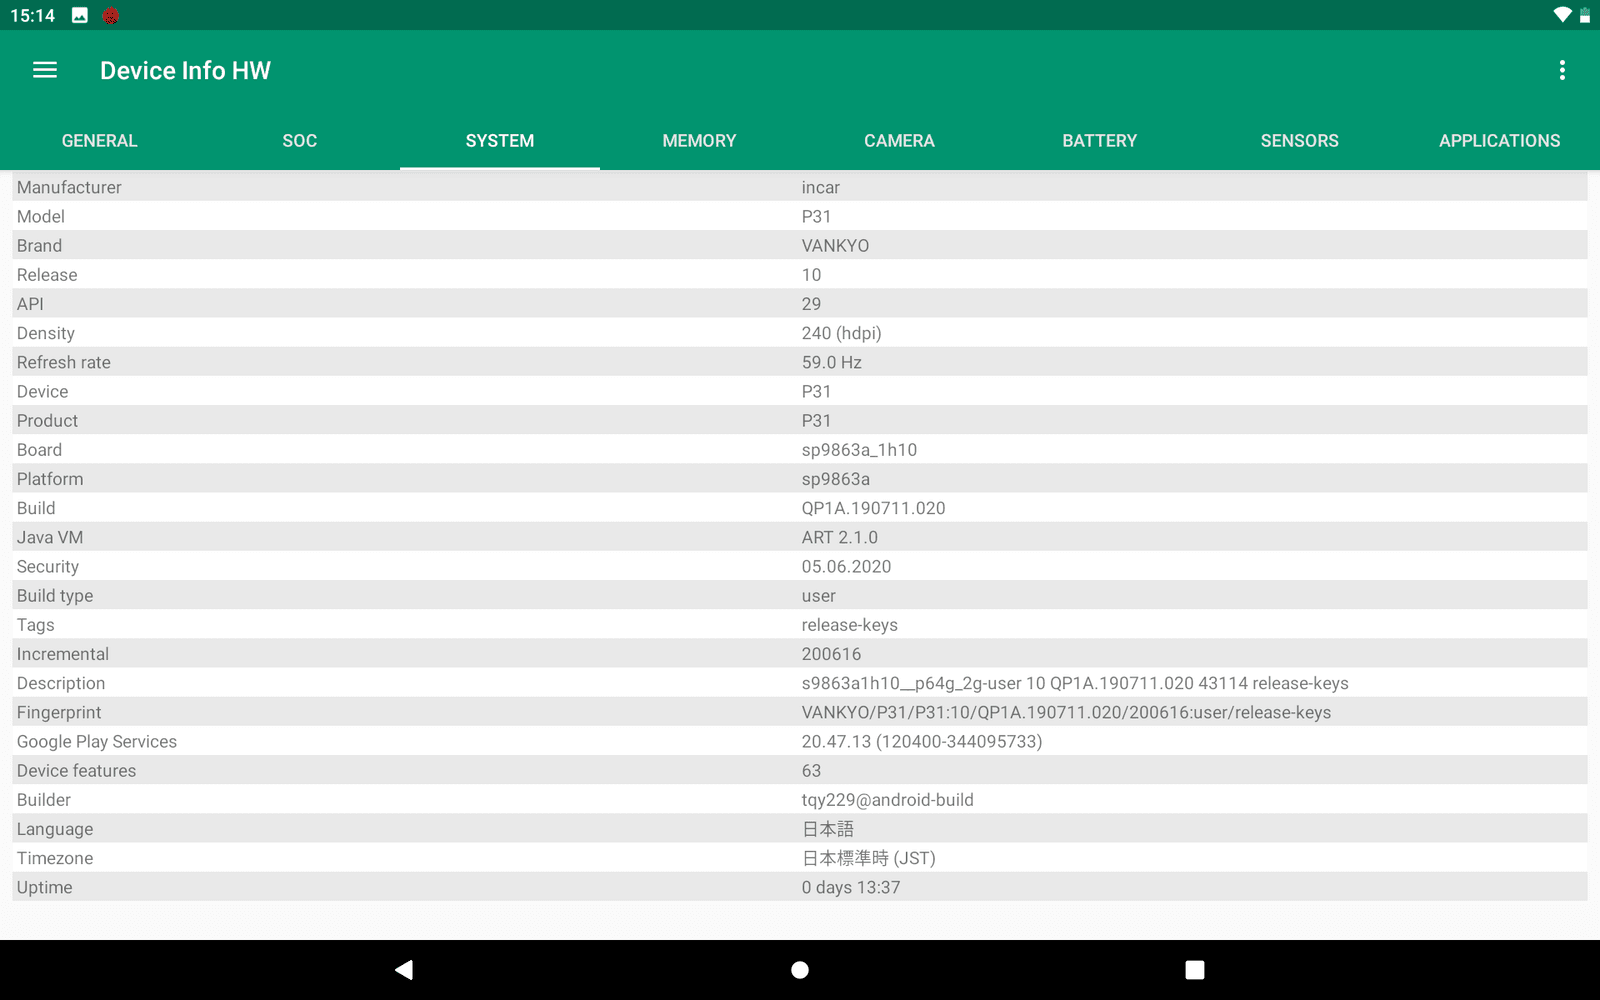Viewport: 1600px width, 1000px height.
Task: Tap the image notification icon in status bar
Action: click(80, 15)
